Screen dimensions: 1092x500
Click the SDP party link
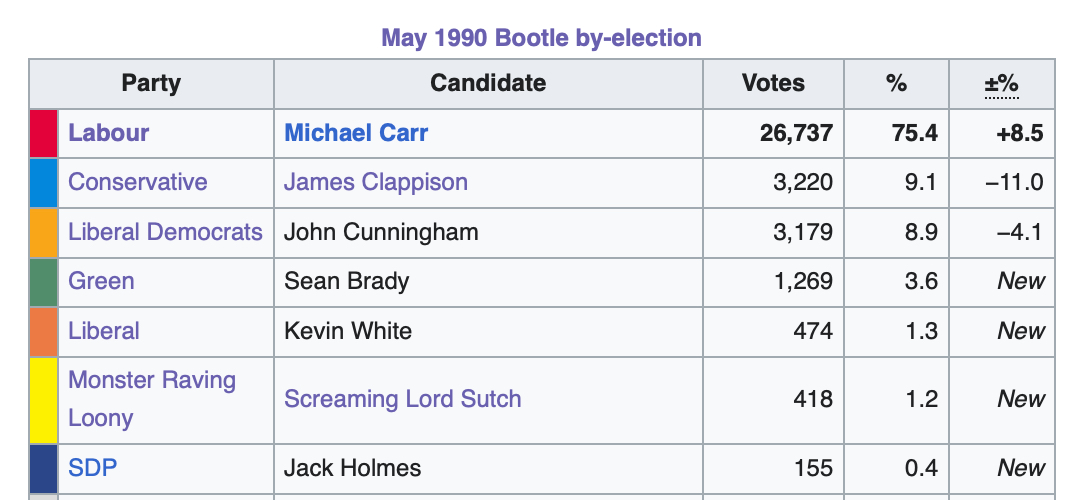[92, 467]
